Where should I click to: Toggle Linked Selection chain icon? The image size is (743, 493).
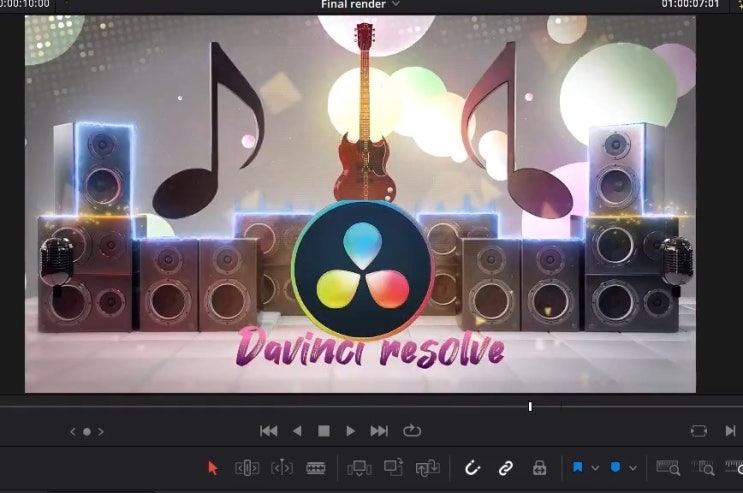[x=506, y=468]
